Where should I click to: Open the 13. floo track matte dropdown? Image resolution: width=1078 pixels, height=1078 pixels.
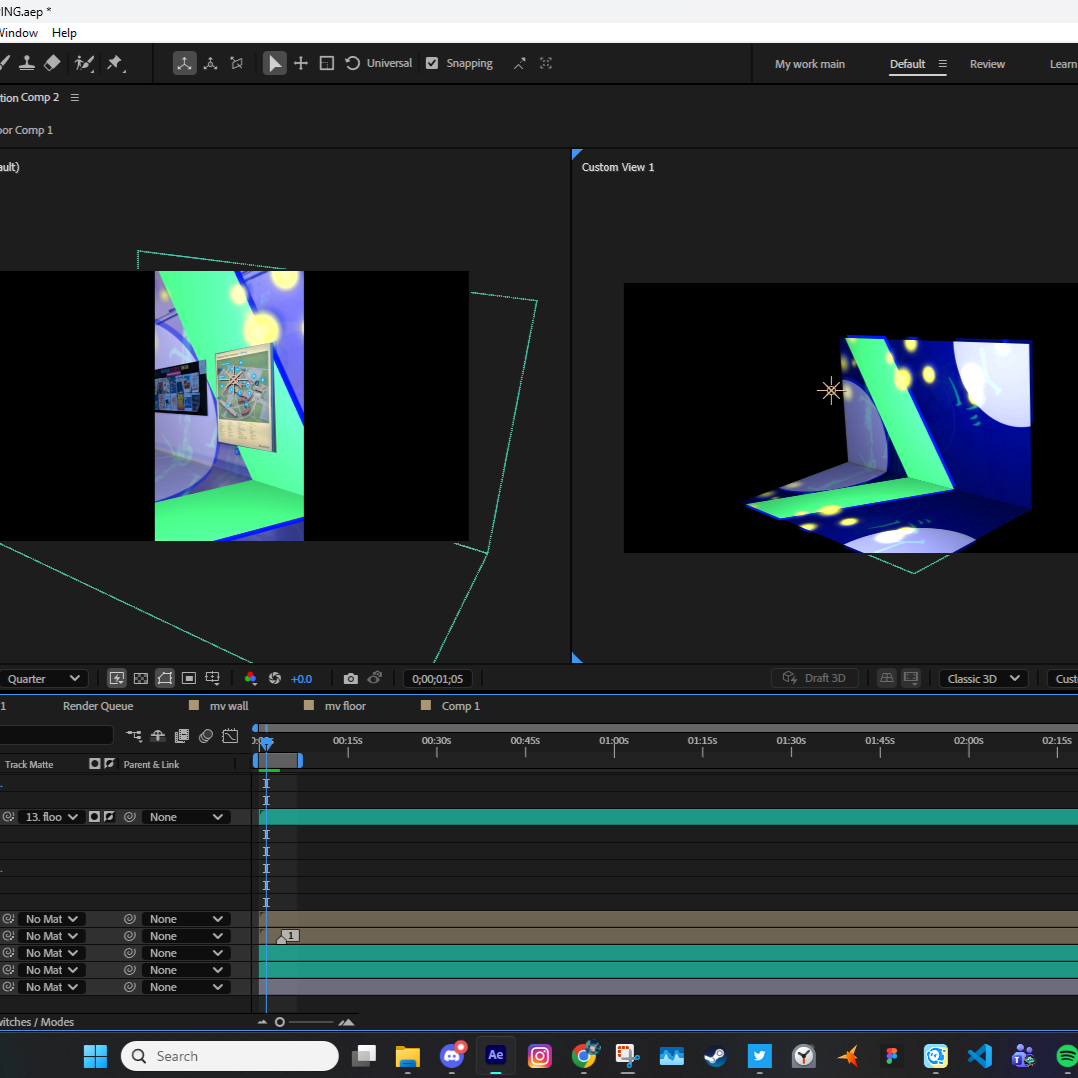pyautogui.click(x=50, y=816)
